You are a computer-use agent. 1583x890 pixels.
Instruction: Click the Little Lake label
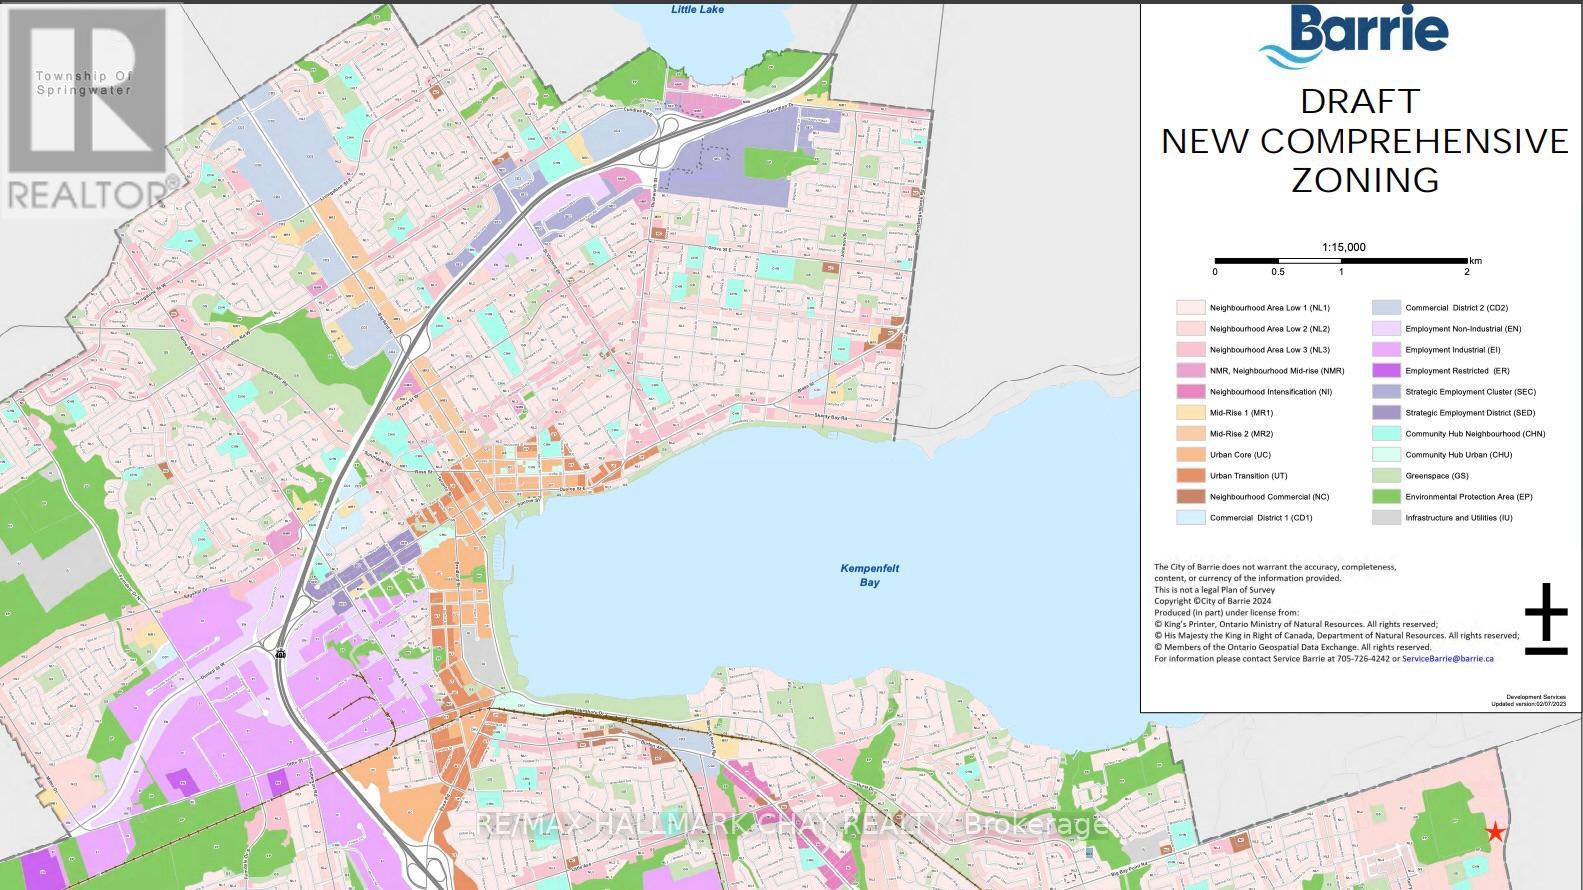click(x=697, y=10)
